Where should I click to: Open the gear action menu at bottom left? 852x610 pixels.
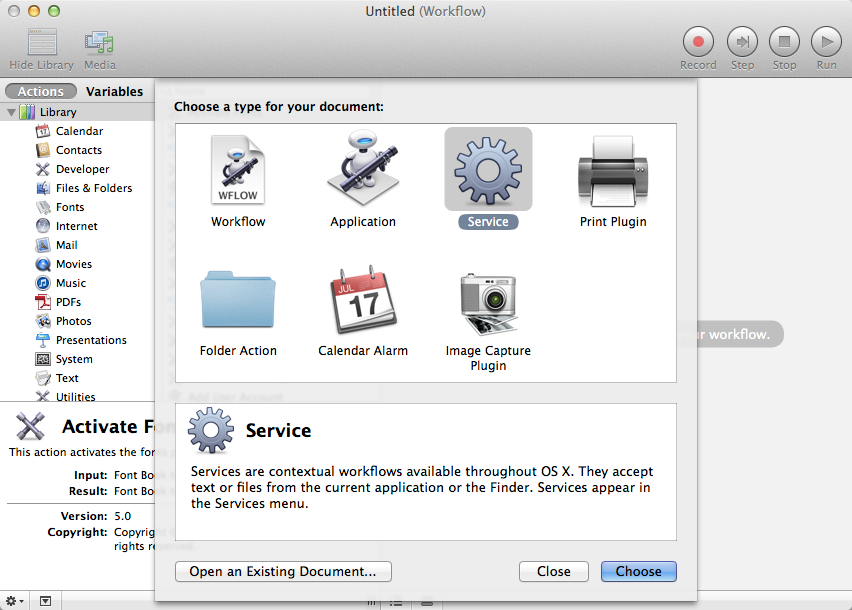point(14,601)
